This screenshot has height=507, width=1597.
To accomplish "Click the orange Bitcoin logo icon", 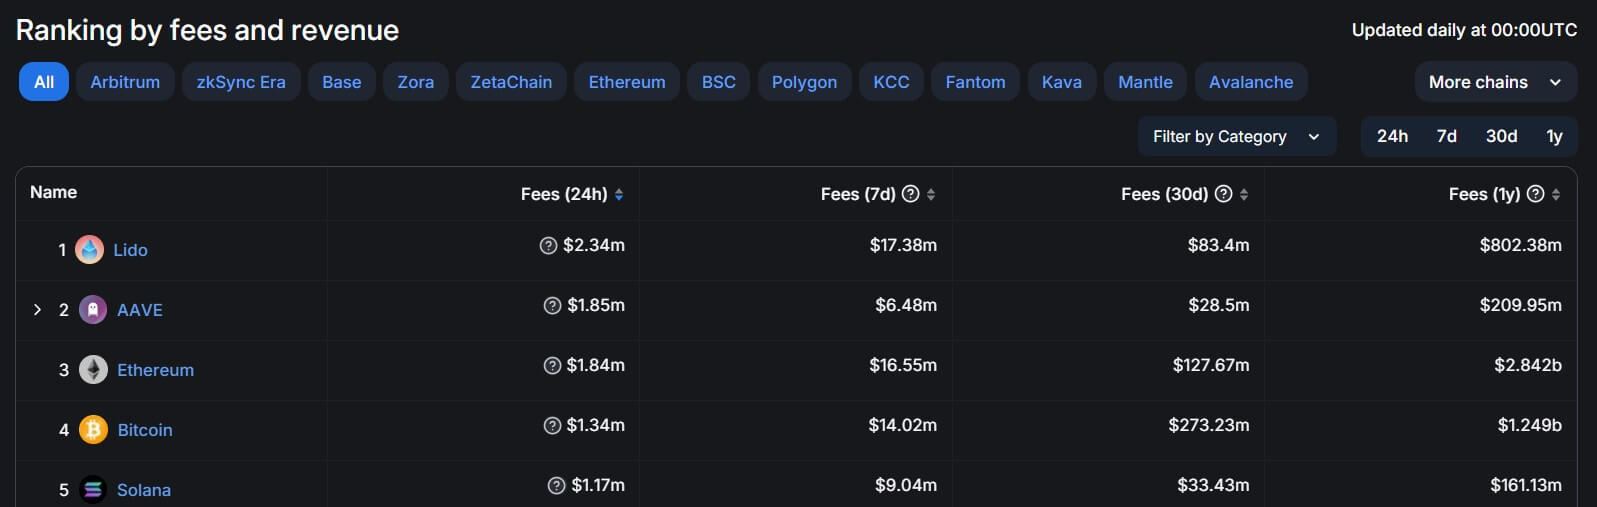I will point(93,430).
